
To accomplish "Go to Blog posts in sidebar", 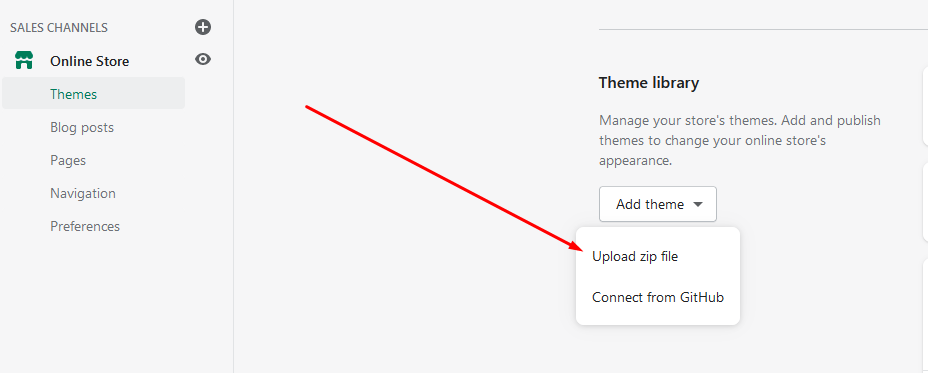I will tap(82, 127).
